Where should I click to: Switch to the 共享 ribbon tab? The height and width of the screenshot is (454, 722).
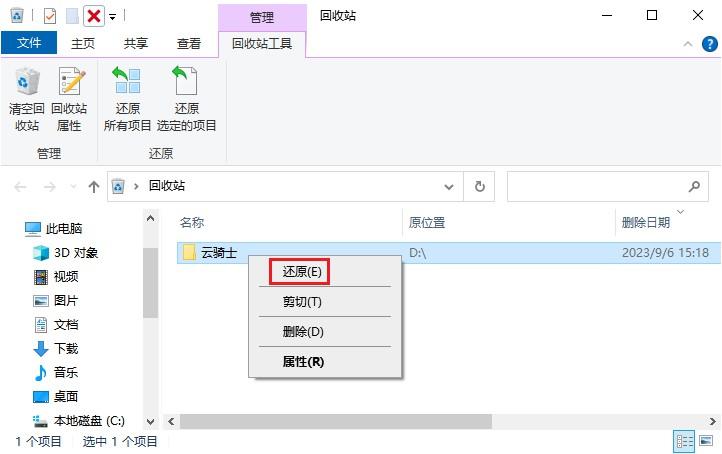pos(136,44)
